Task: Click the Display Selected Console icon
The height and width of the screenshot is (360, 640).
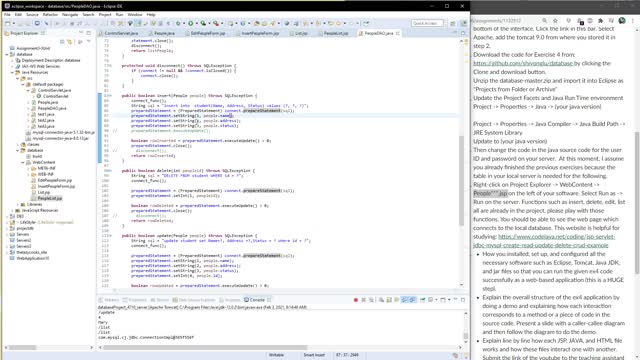Action: pyautogui.click(x=431, y=300)
